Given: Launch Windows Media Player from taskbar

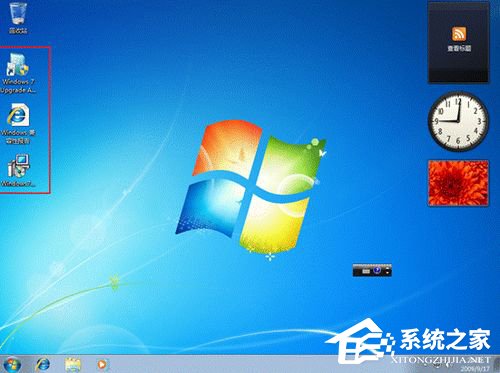Looking at the screenshot, I should [x=102, y=364].
